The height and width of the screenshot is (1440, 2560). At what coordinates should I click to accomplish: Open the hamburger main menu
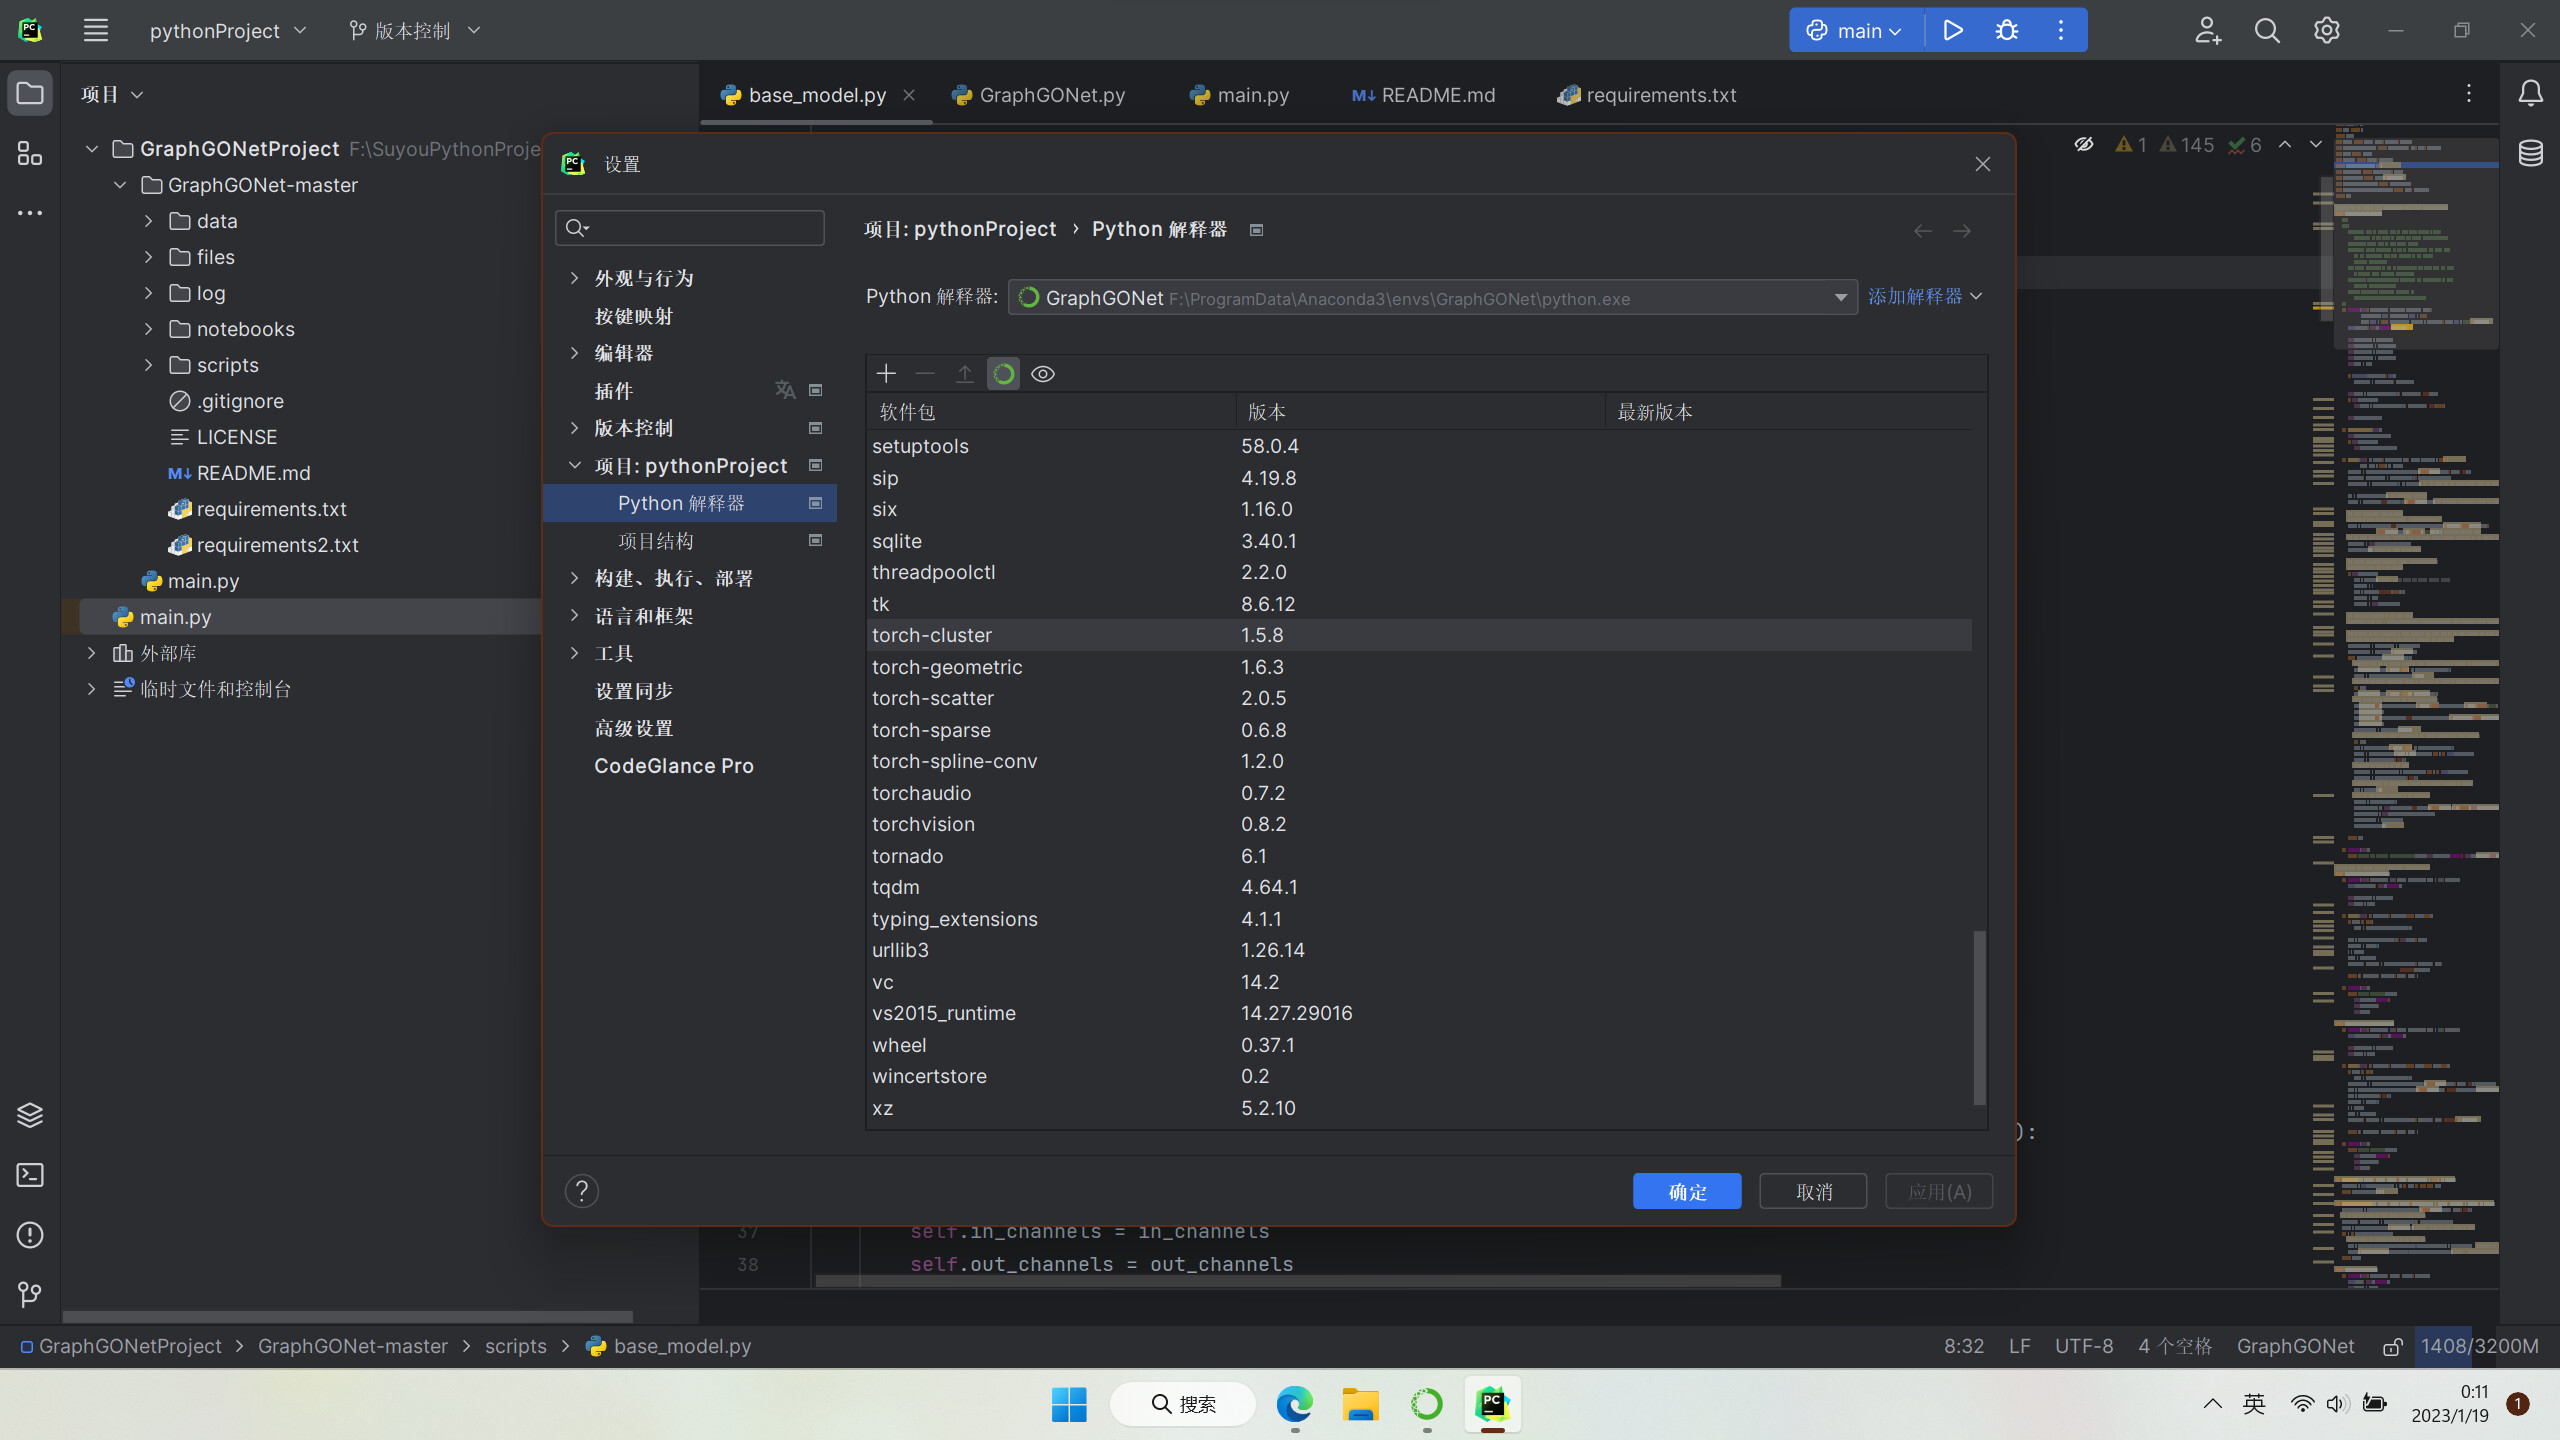pos(96,30)
